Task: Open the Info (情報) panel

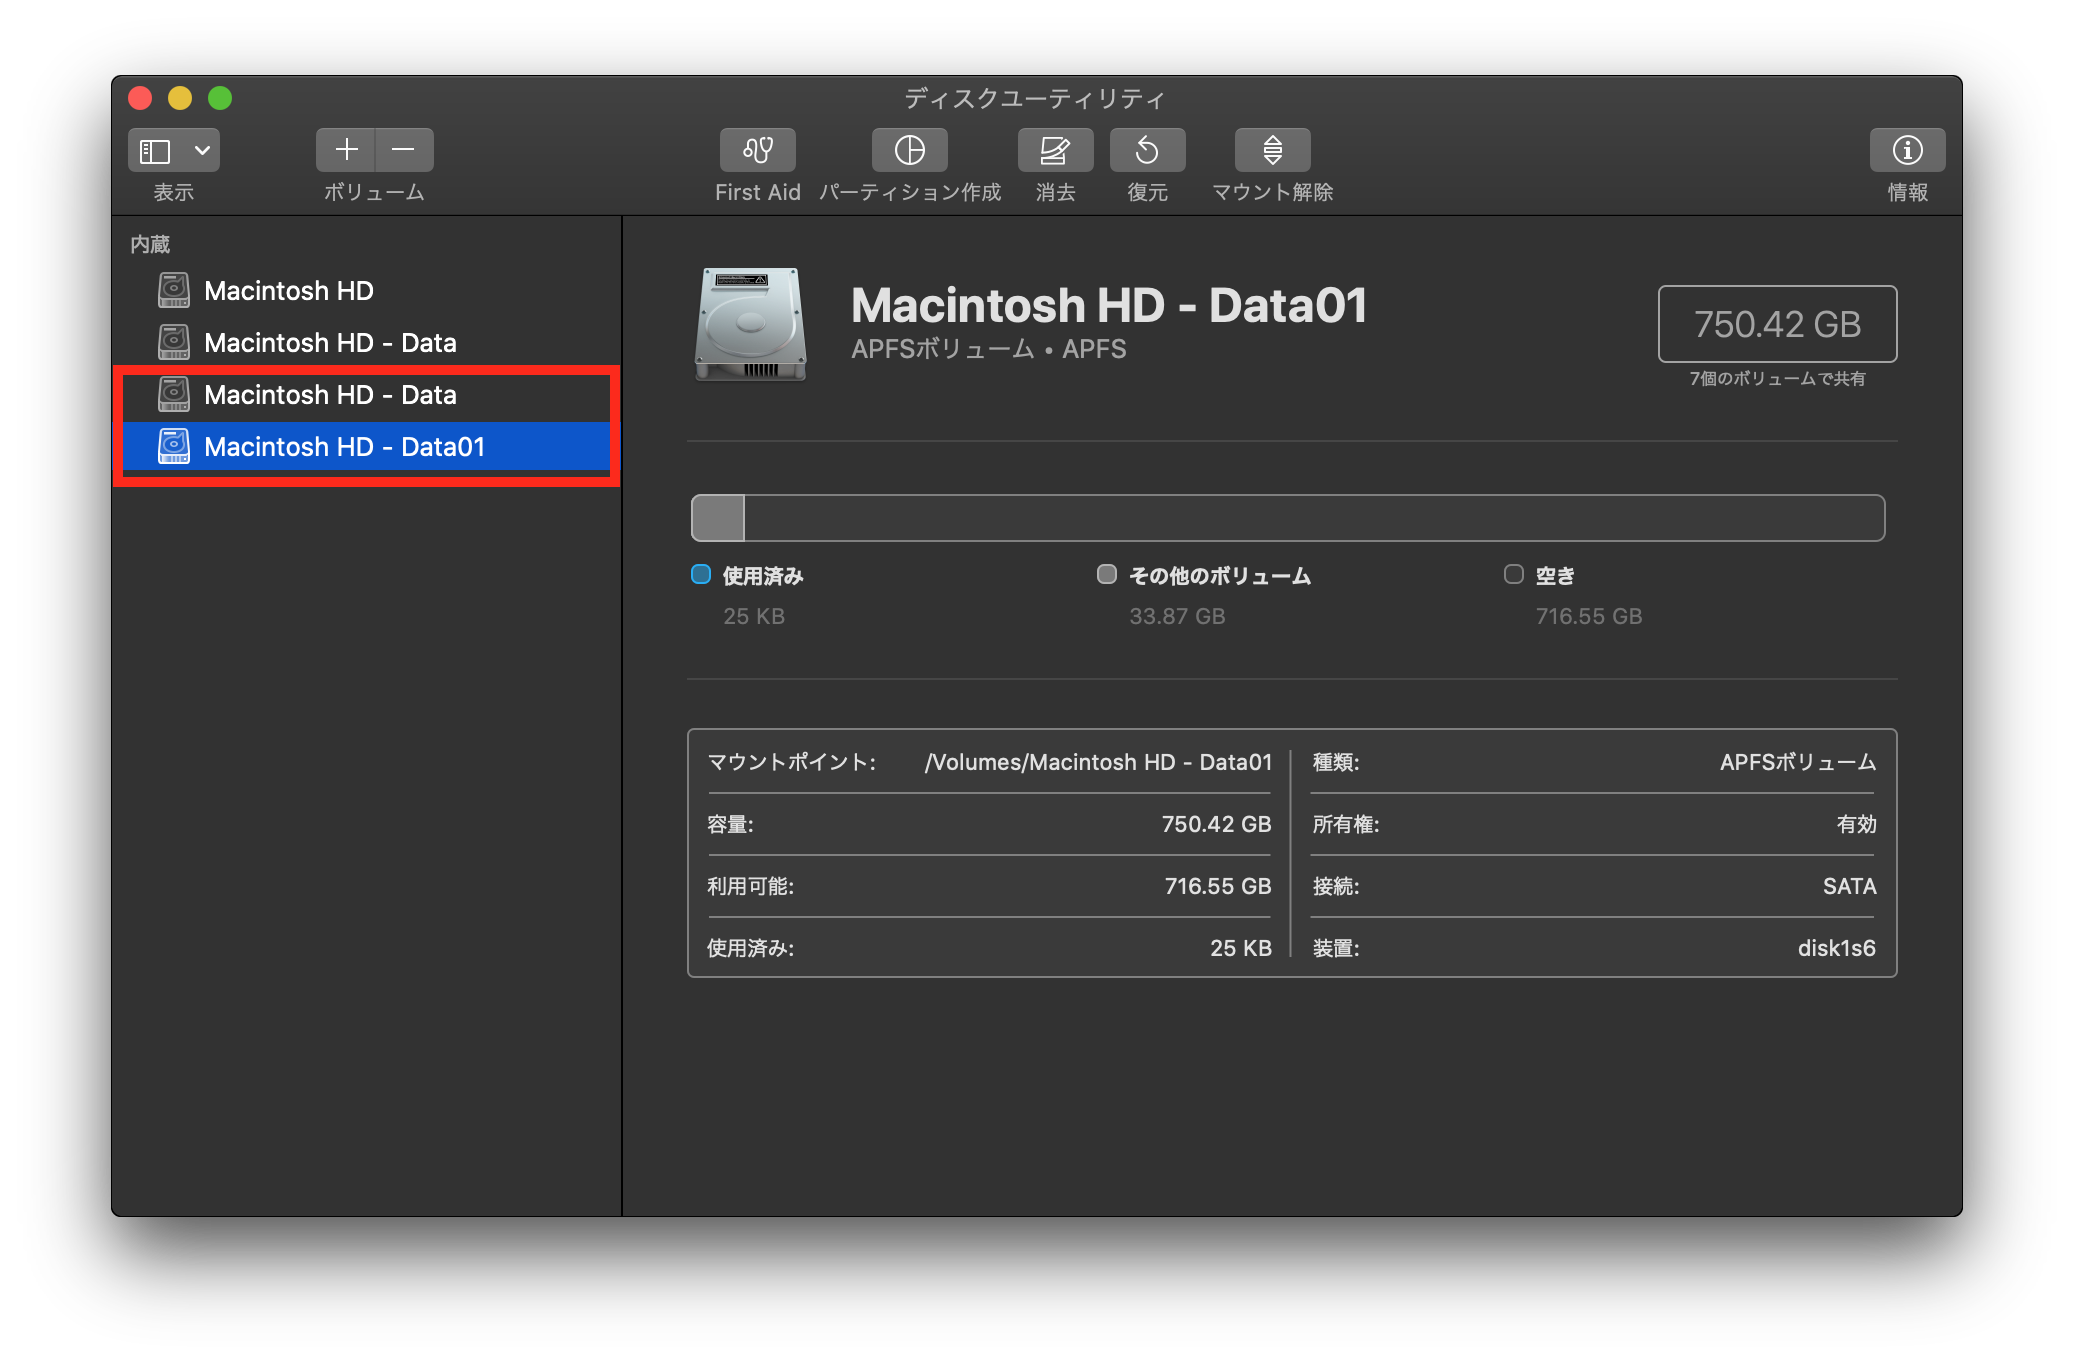Action: (x=1907, y=150)
